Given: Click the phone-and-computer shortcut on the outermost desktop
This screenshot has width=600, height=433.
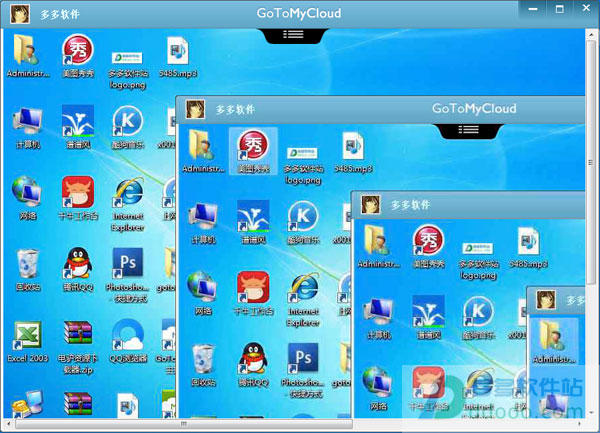Looking at the screenshot, I should click(27, 404).
